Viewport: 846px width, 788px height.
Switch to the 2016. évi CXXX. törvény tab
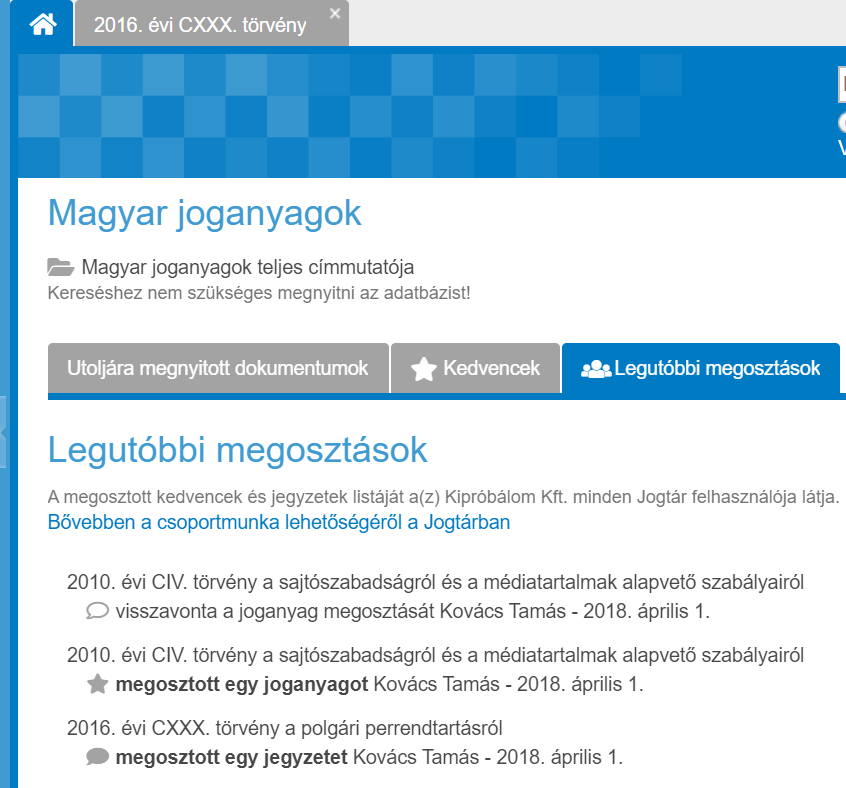pyautogui.click(x=200, y=25)
